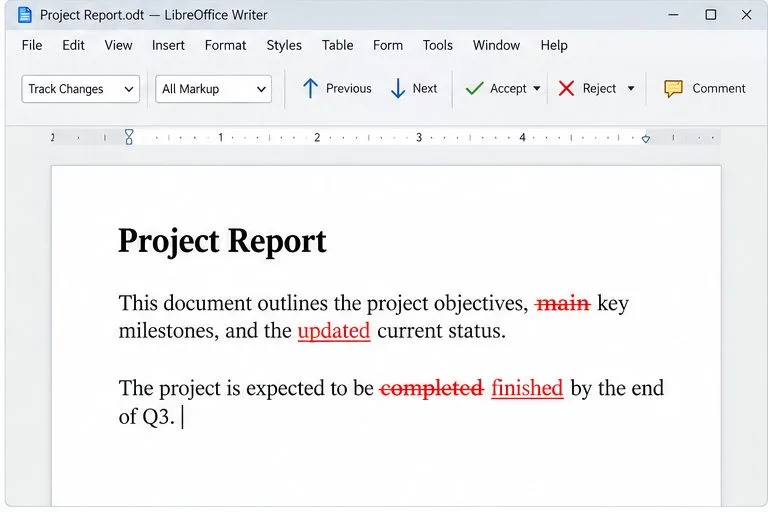Click the struck-through word main
Viewport: 768px width, 512px height.
pos(563,304)
